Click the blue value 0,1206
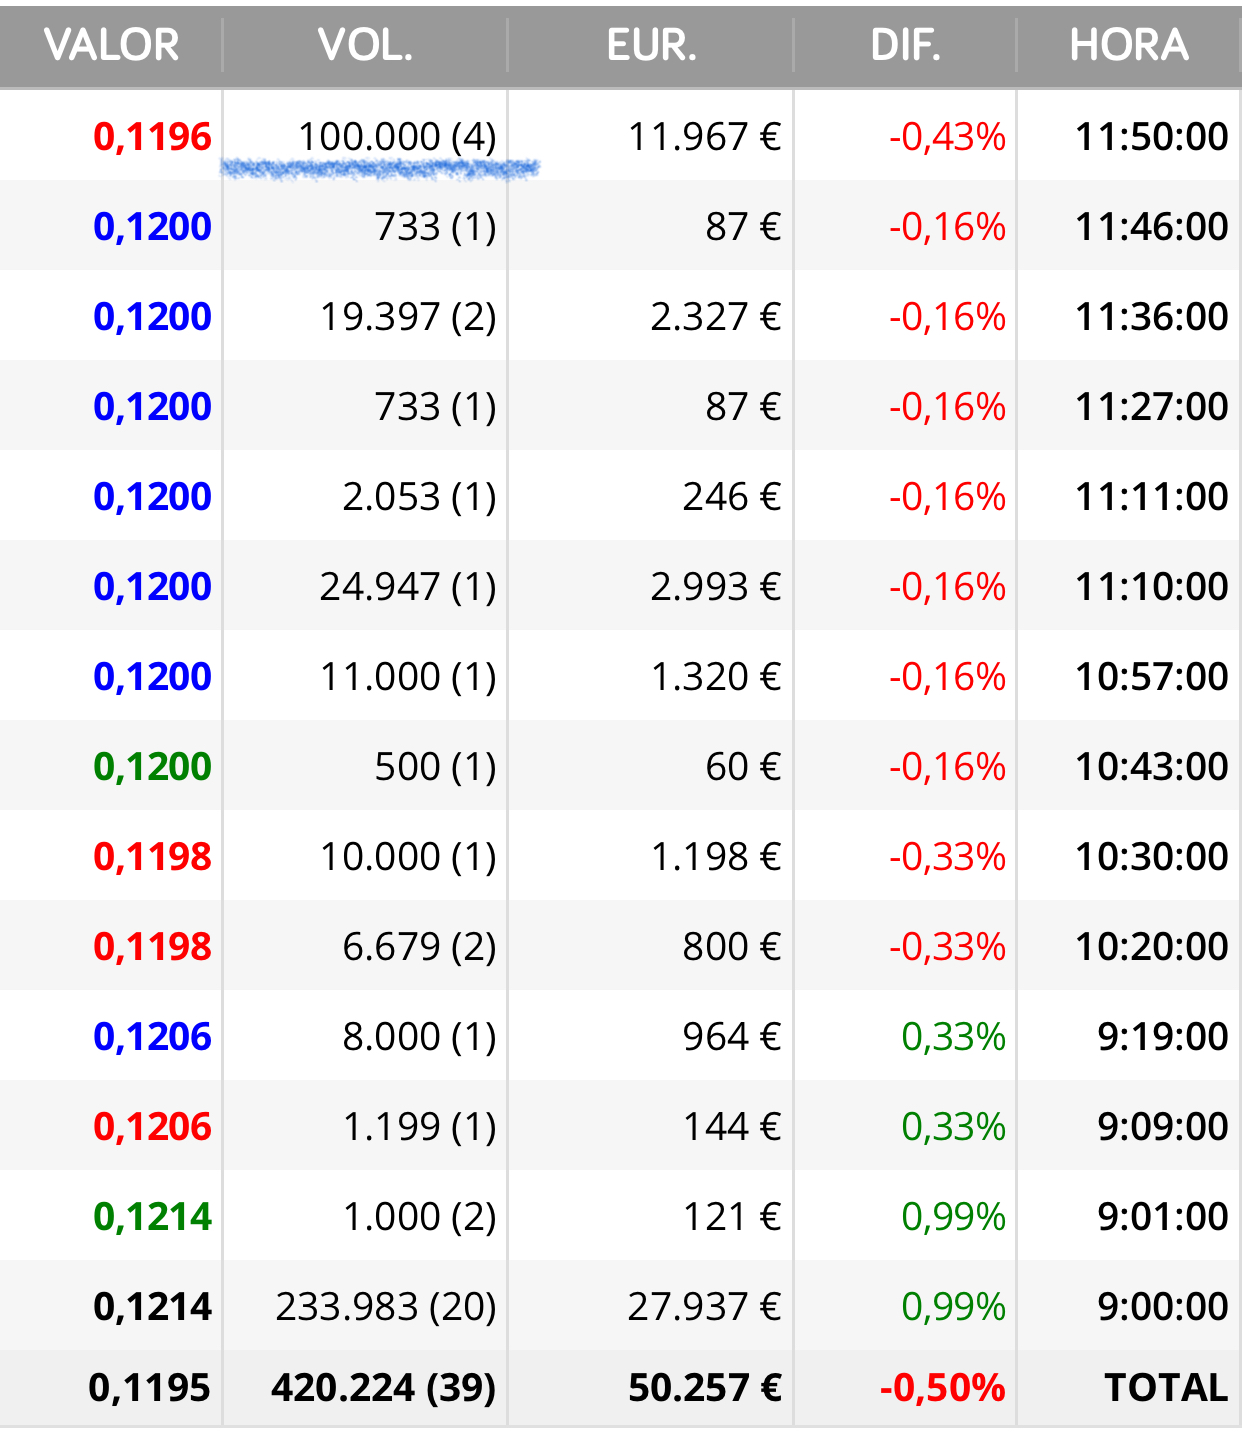 point(152,1037)
